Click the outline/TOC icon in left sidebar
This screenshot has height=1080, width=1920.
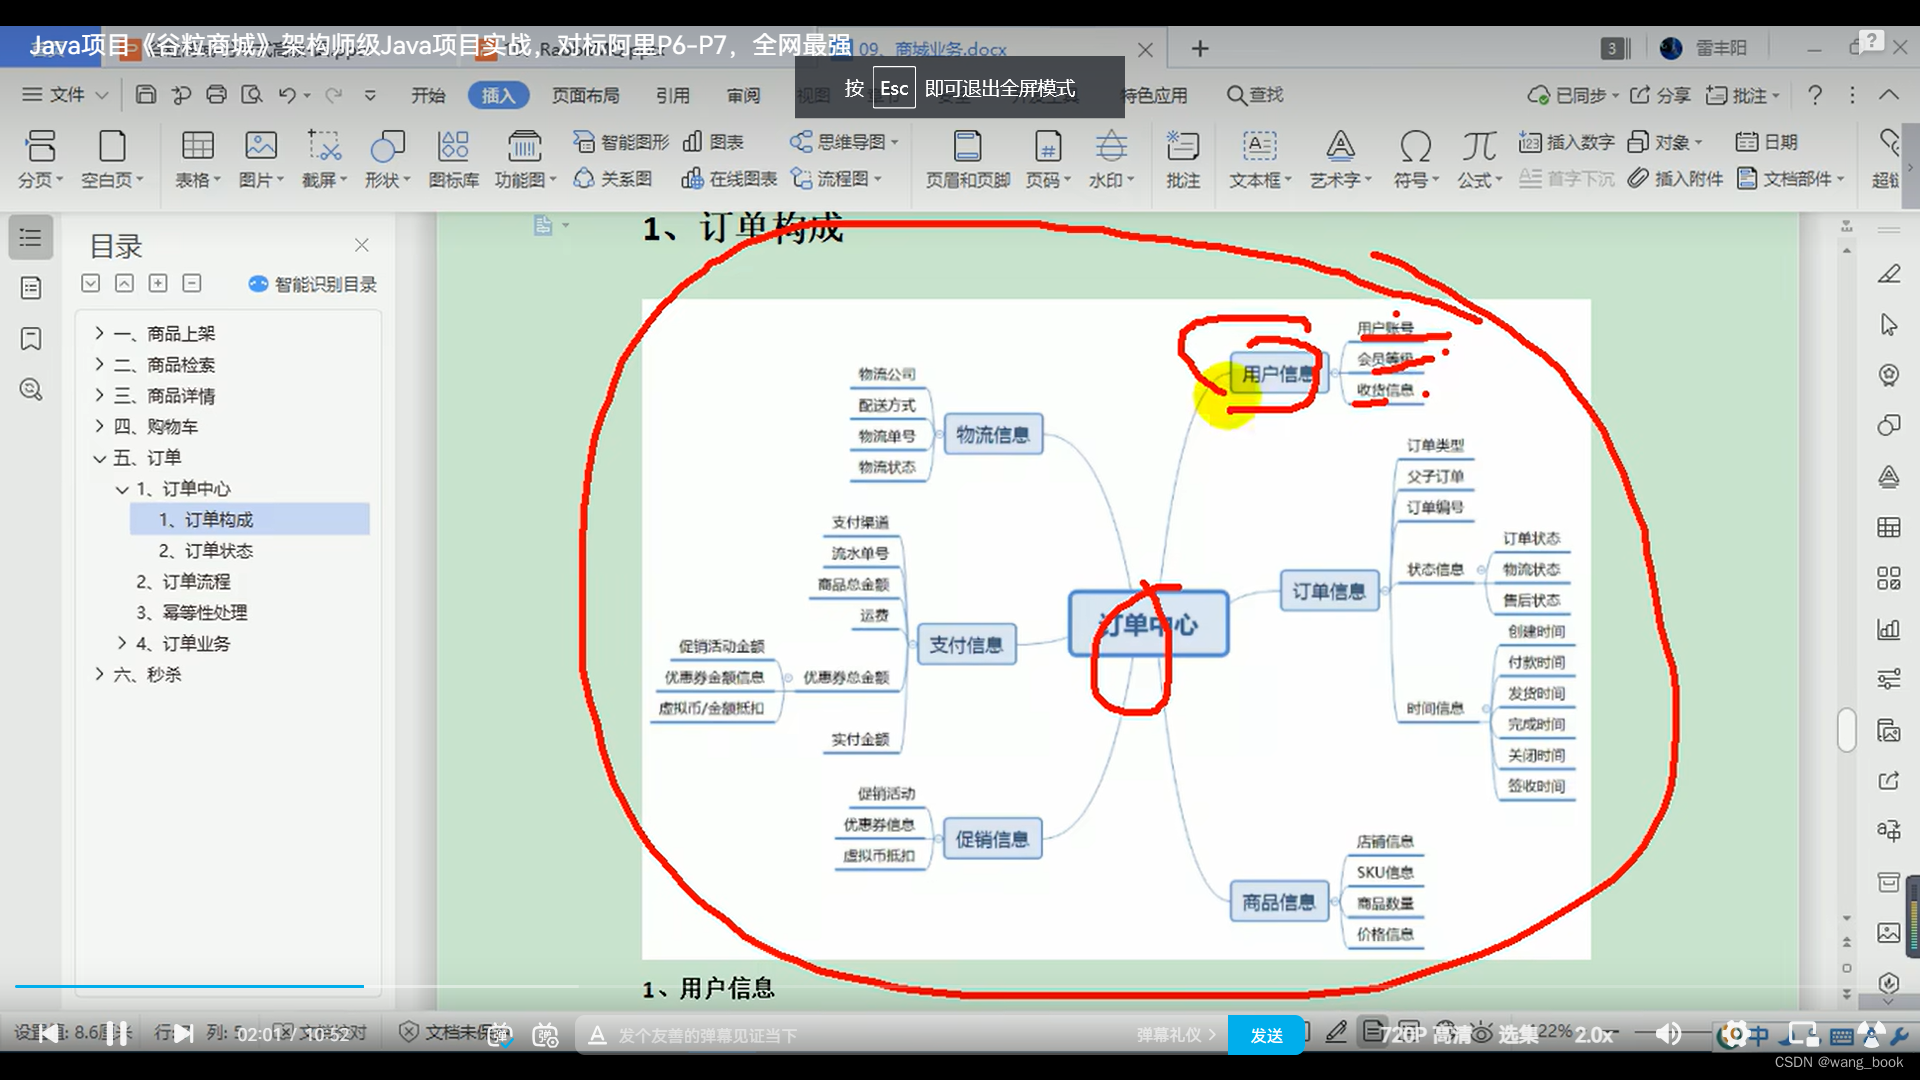point(31,238)
